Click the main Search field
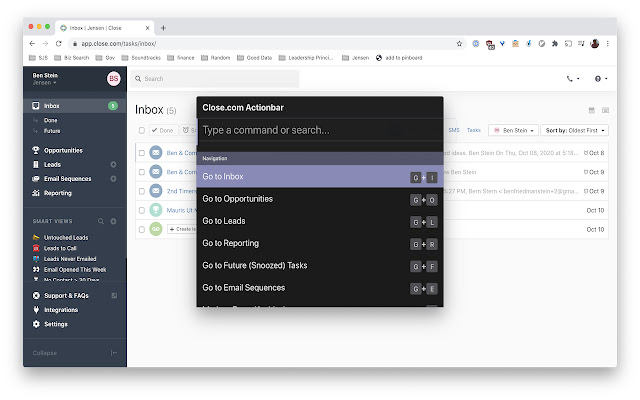The image size is (640, 400). pyautogui.click(x=215, y=79)
